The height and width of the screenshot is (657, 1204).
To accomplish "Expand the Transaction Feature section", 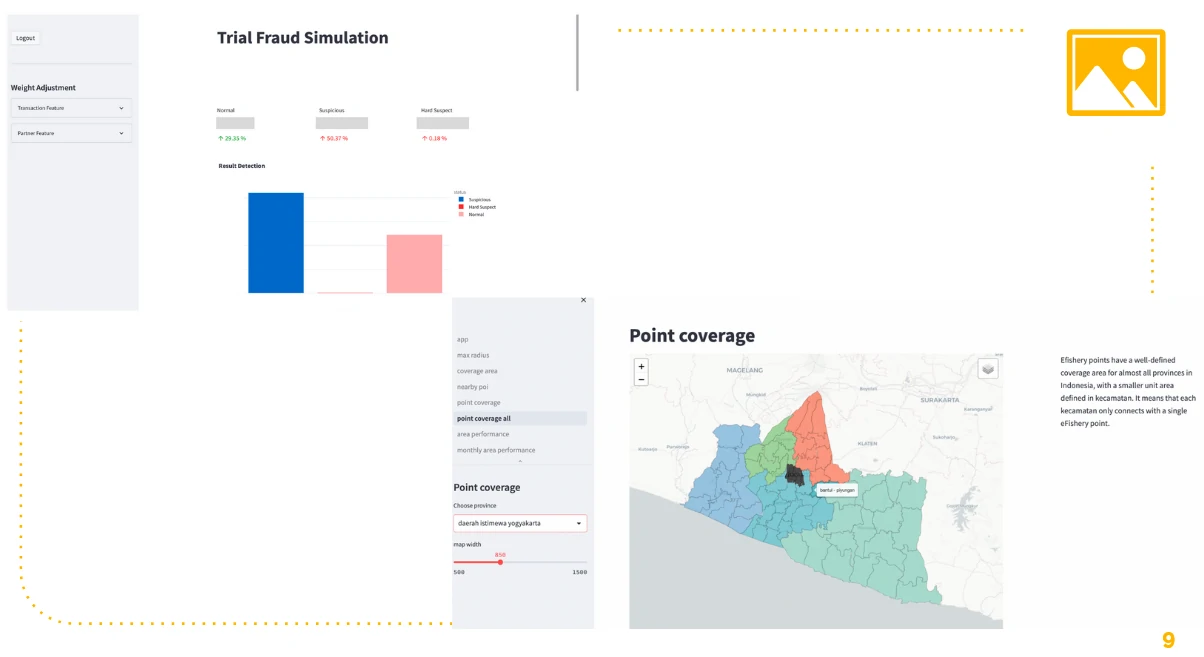I will click(x=71, y=108).
